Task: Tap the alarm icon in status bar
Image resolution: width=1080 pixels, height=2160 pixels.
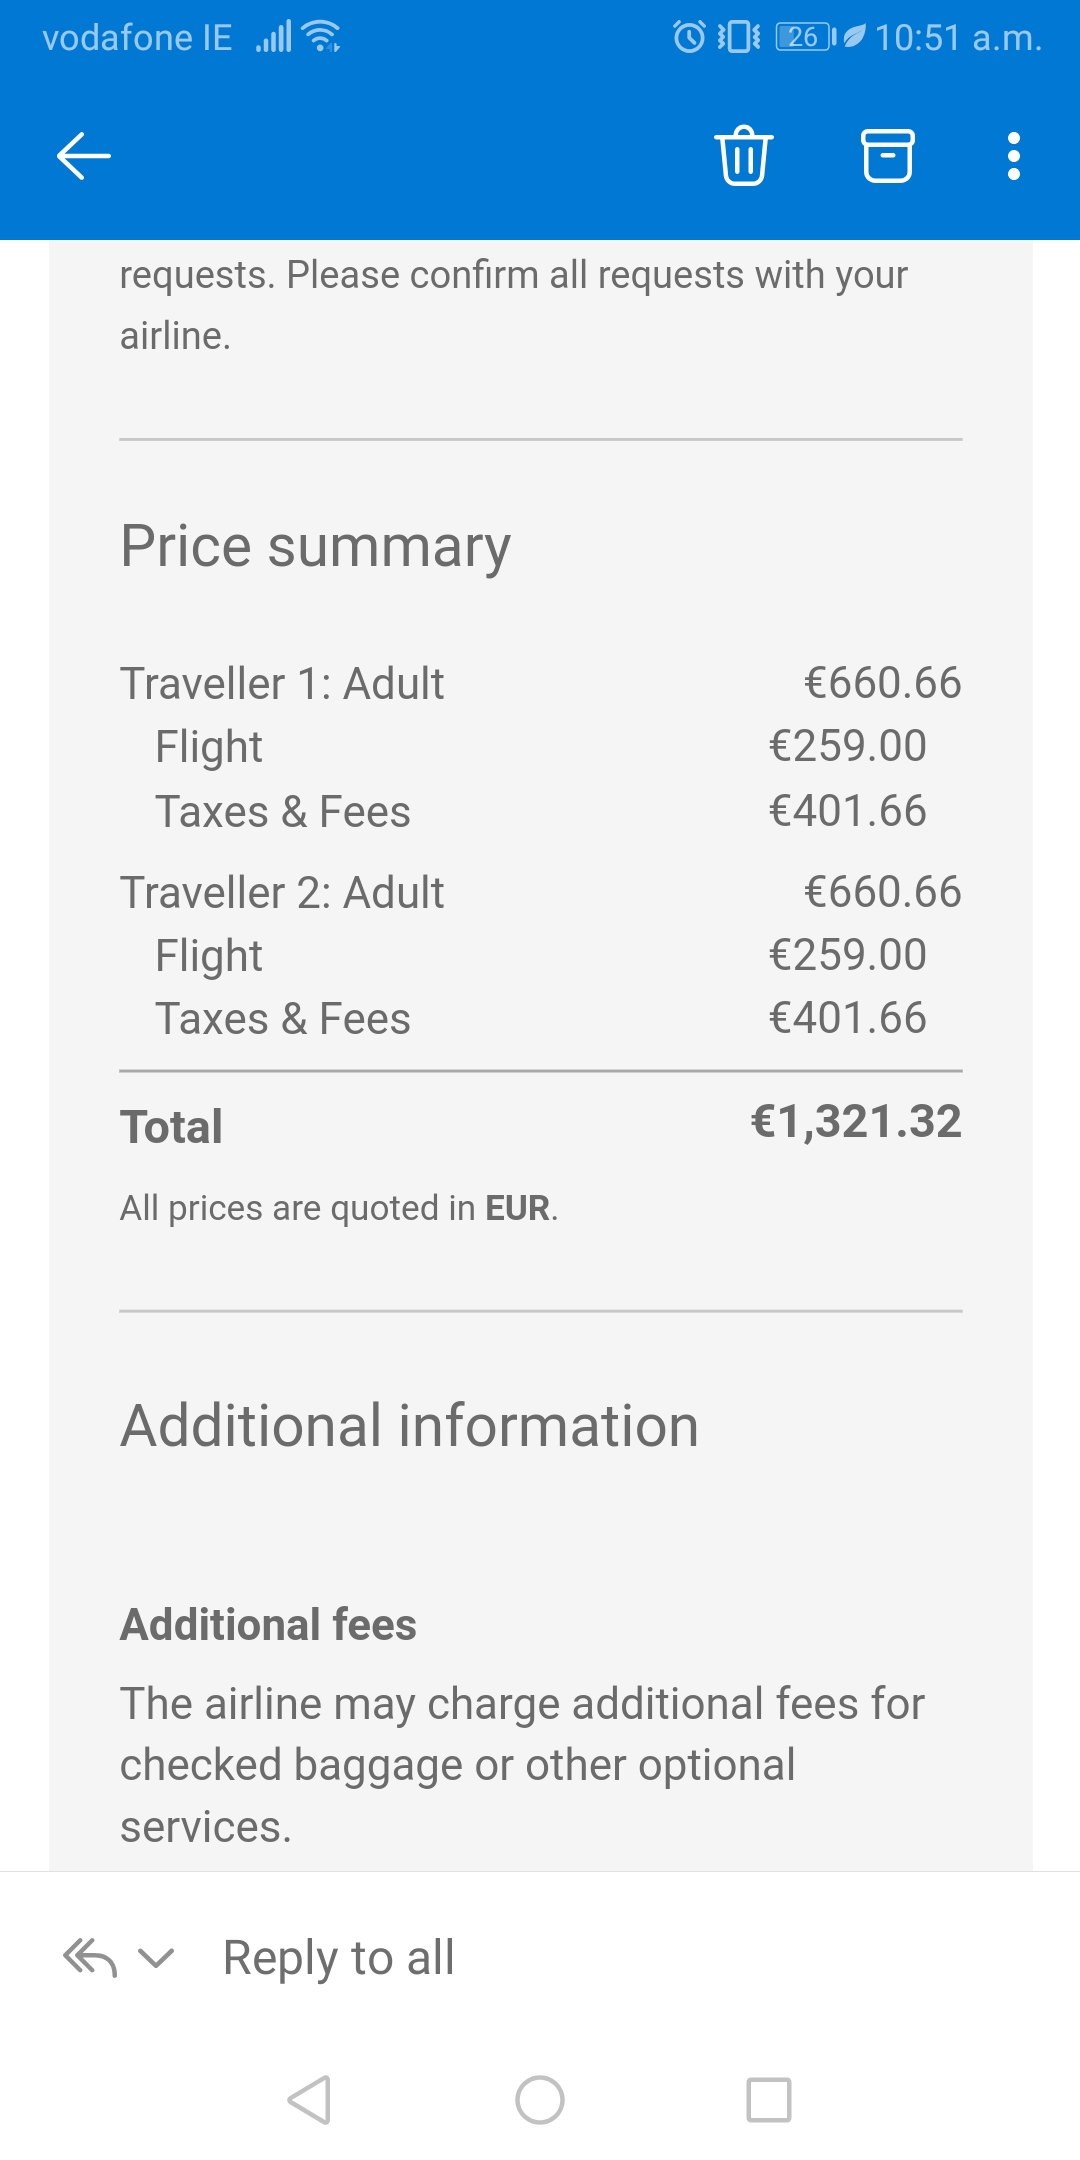Action: click(x=689, y=37)
